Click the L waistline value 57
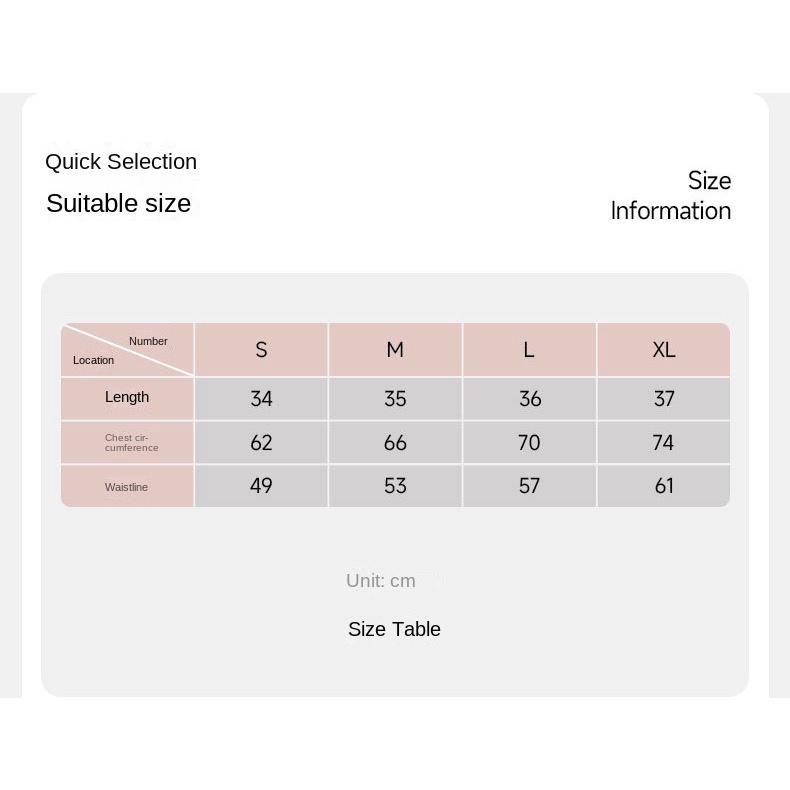This screenshot has width=790, height=790. point(529,486)
